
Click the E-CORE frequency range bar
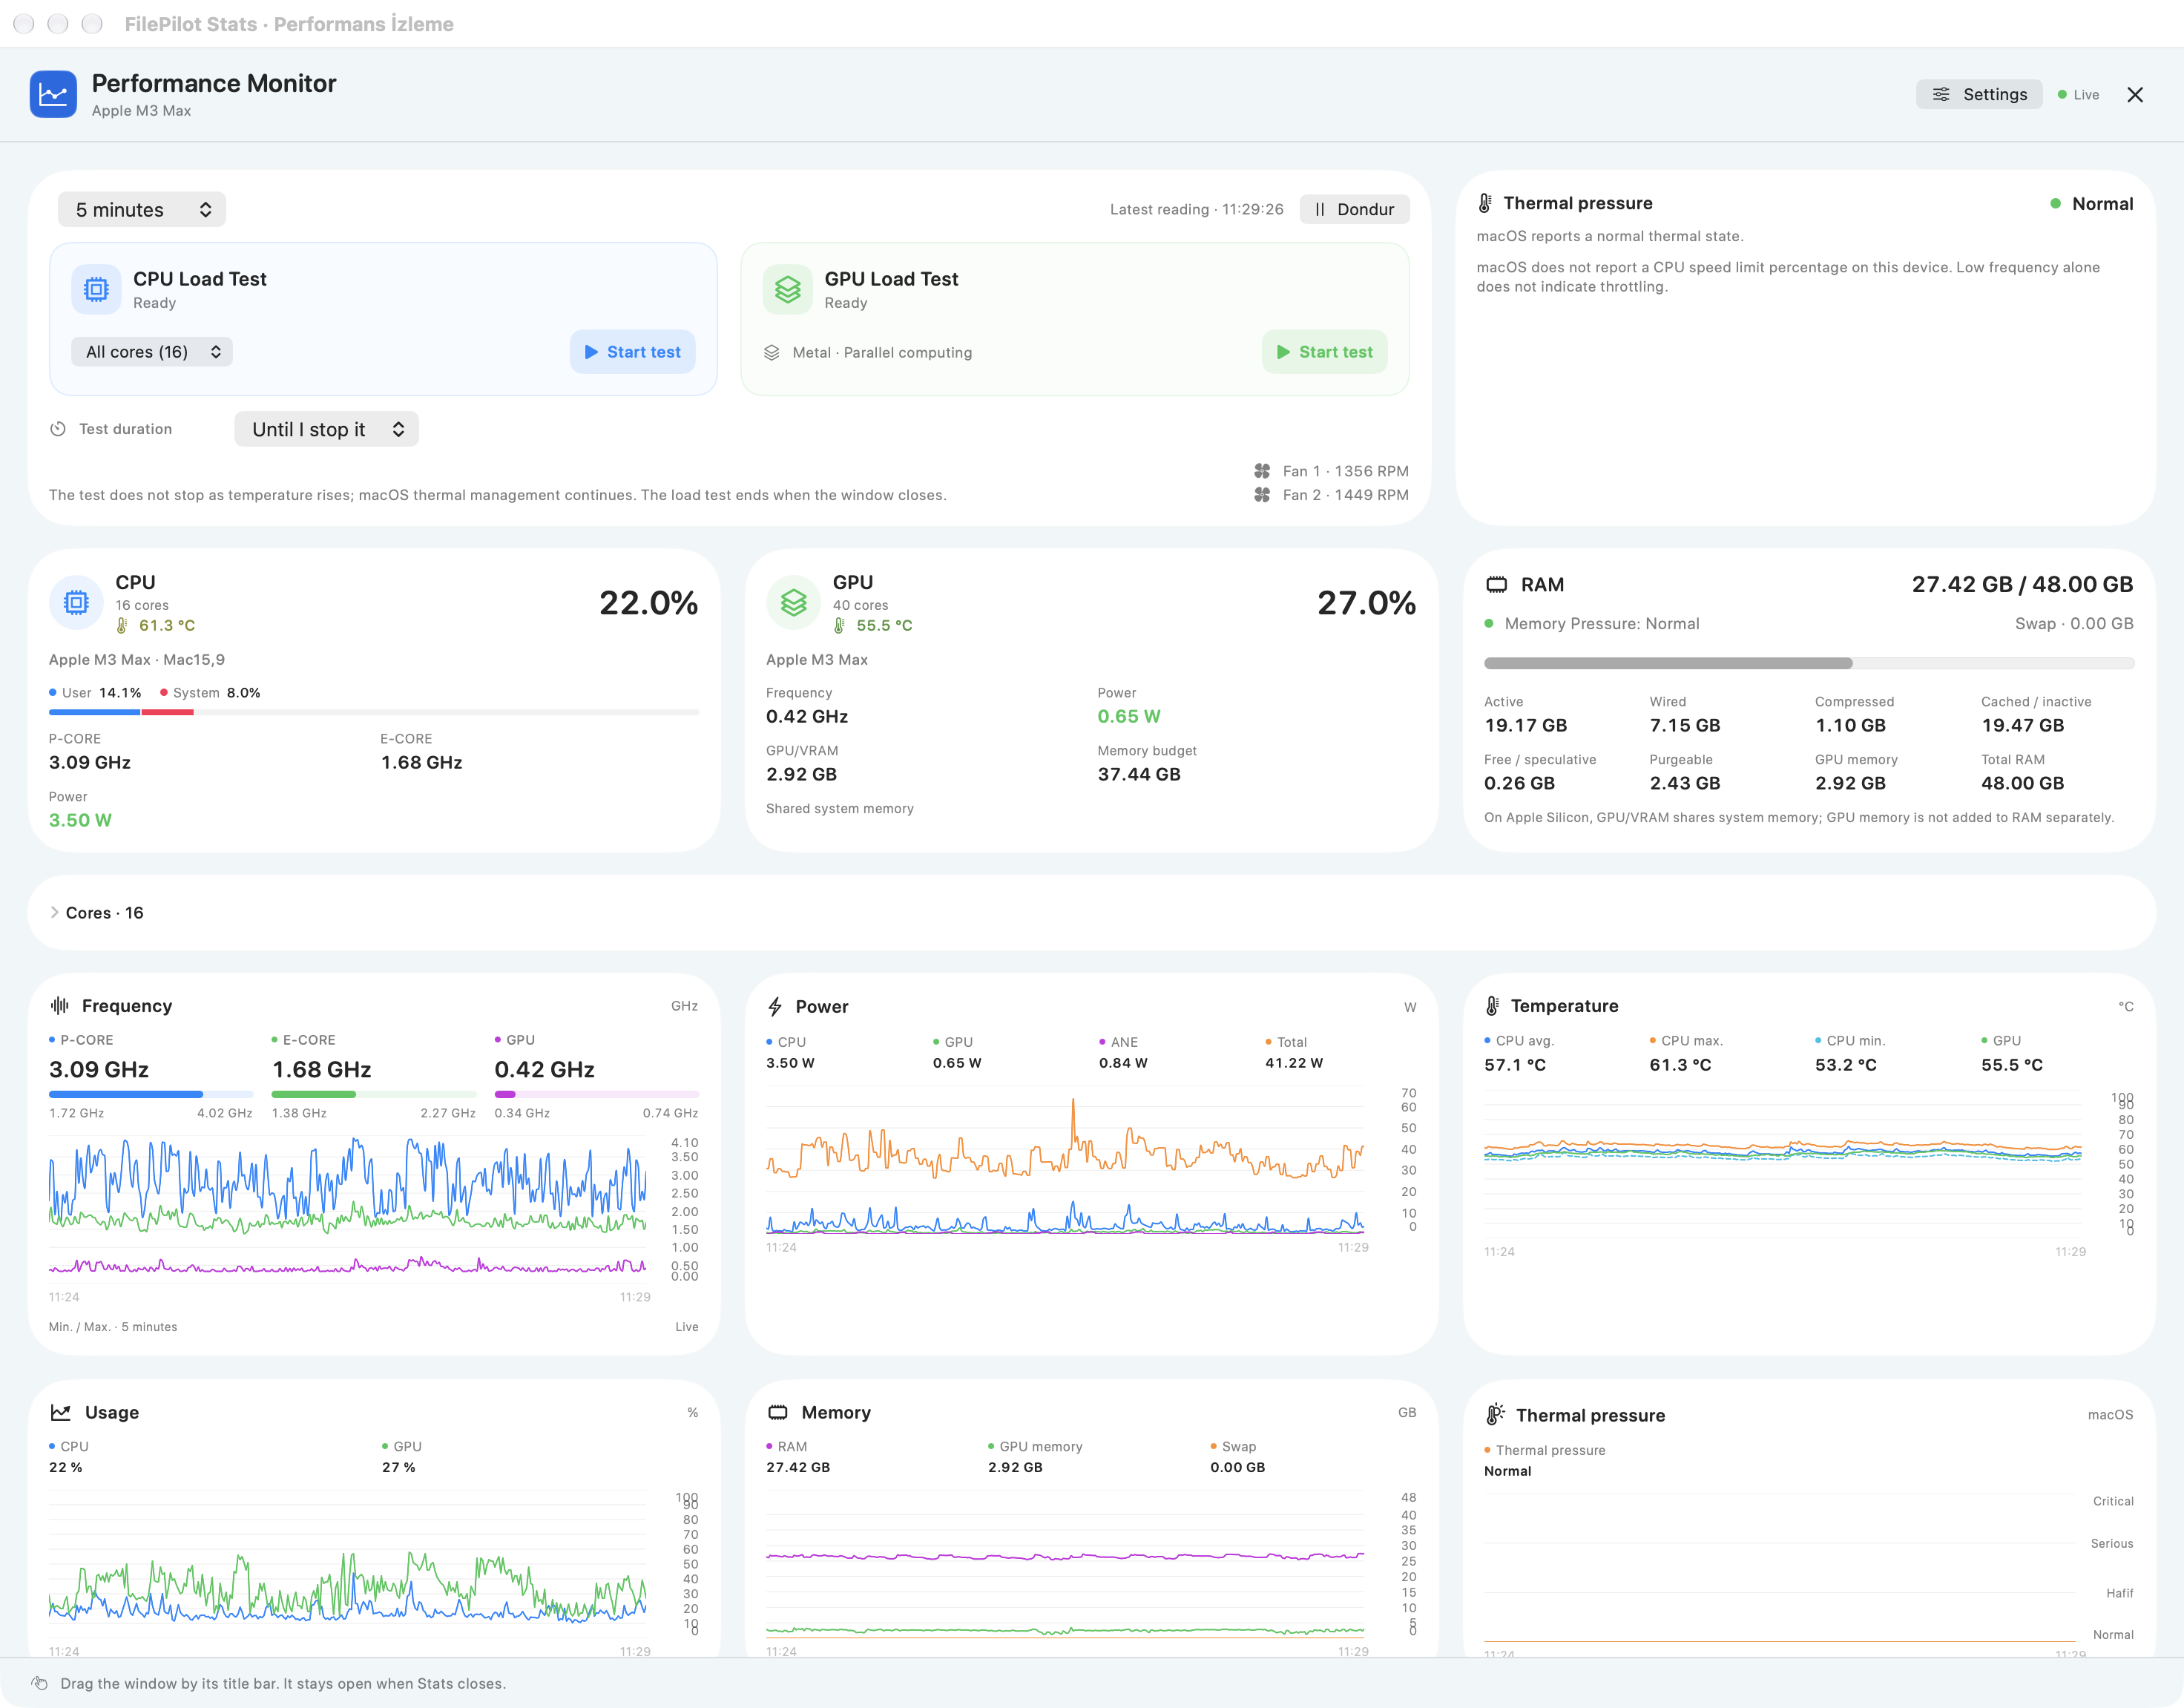point(374,1095)
